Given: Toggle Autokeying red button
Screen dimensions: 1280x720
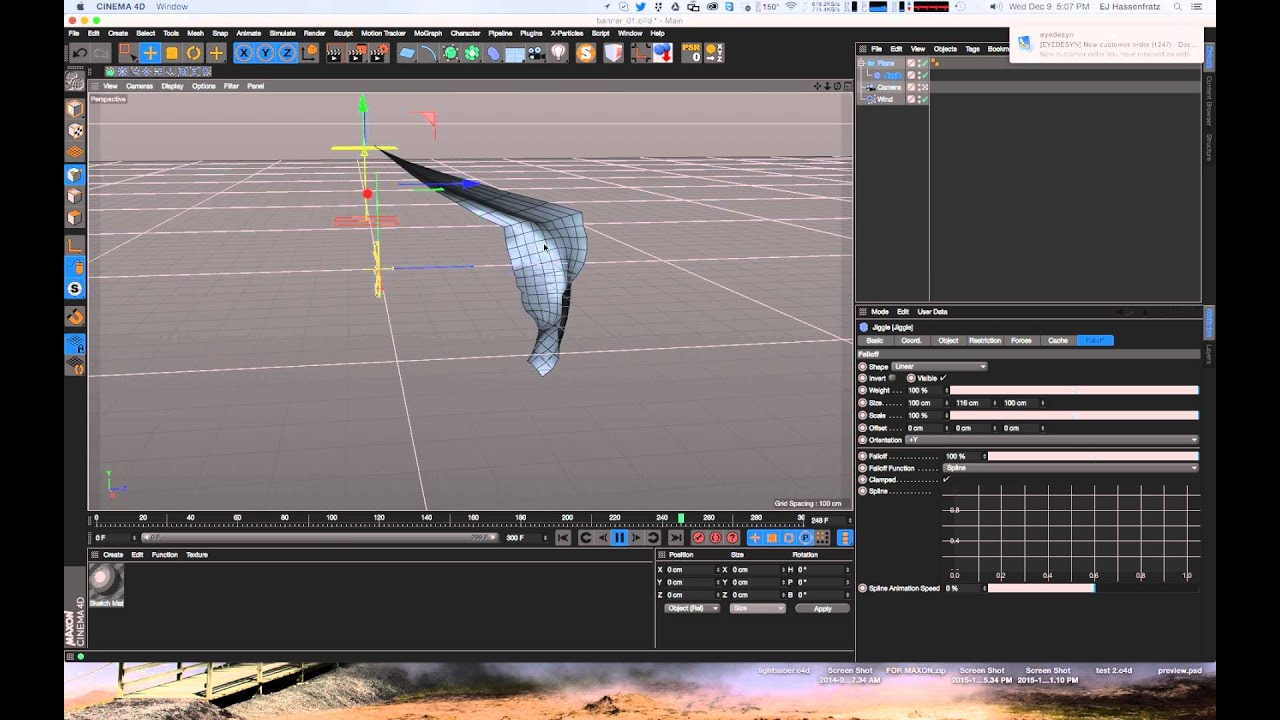Looking at the screenshot, I should coord(715,538).
